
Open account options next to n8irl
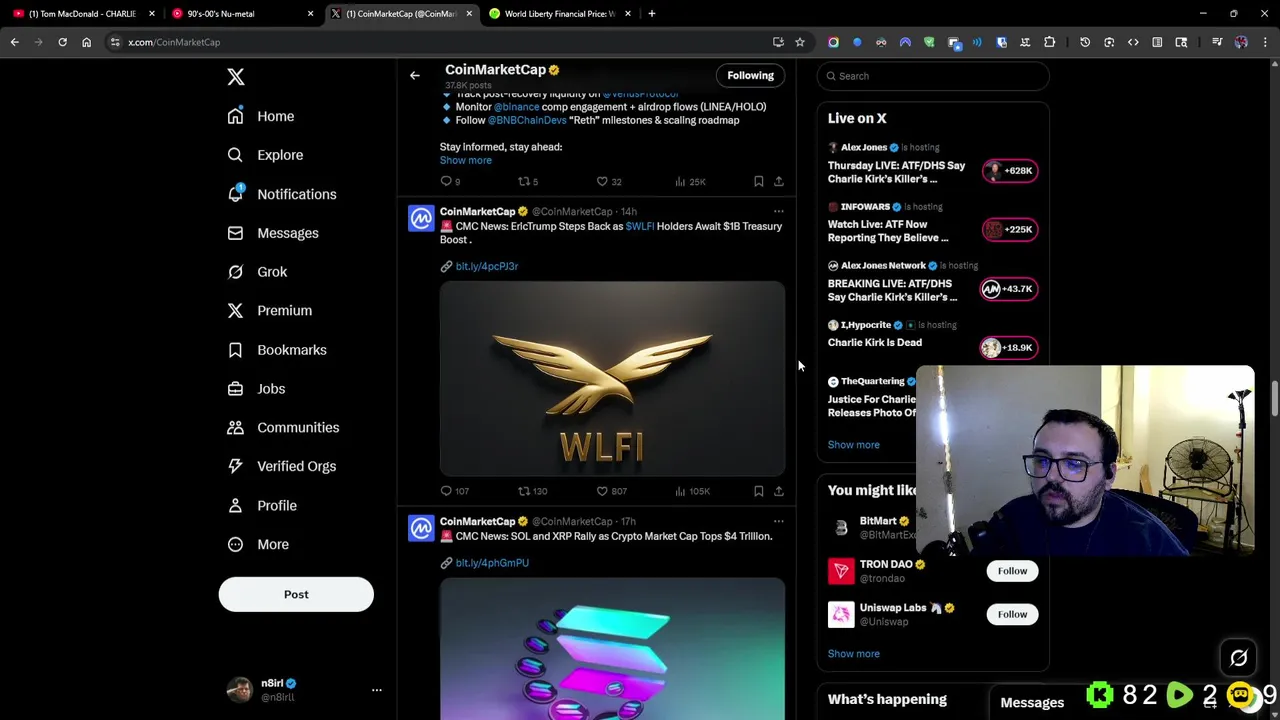click(x=376, y=690)
